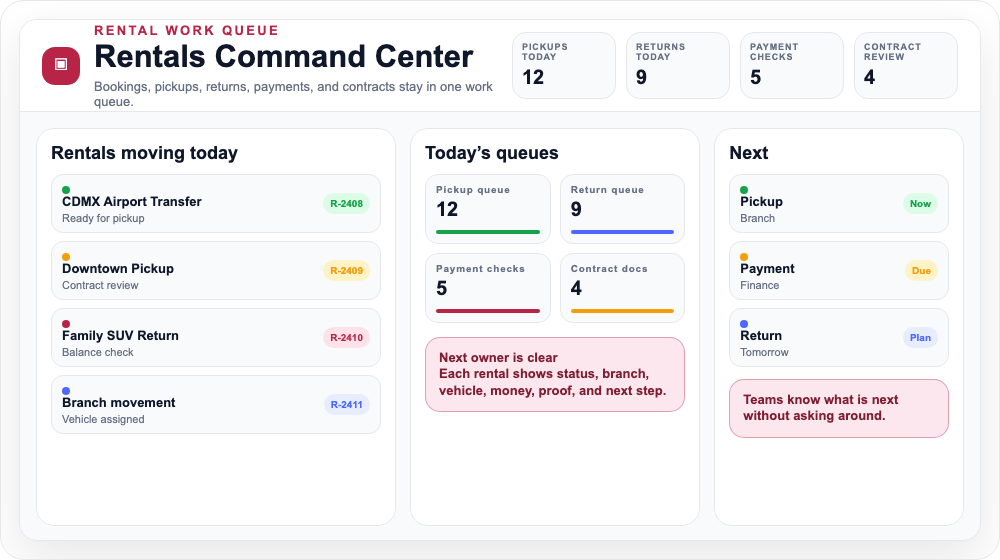Click the R-2408 badge
This screenshot has width=1000, height=560.
click(346, 203)
